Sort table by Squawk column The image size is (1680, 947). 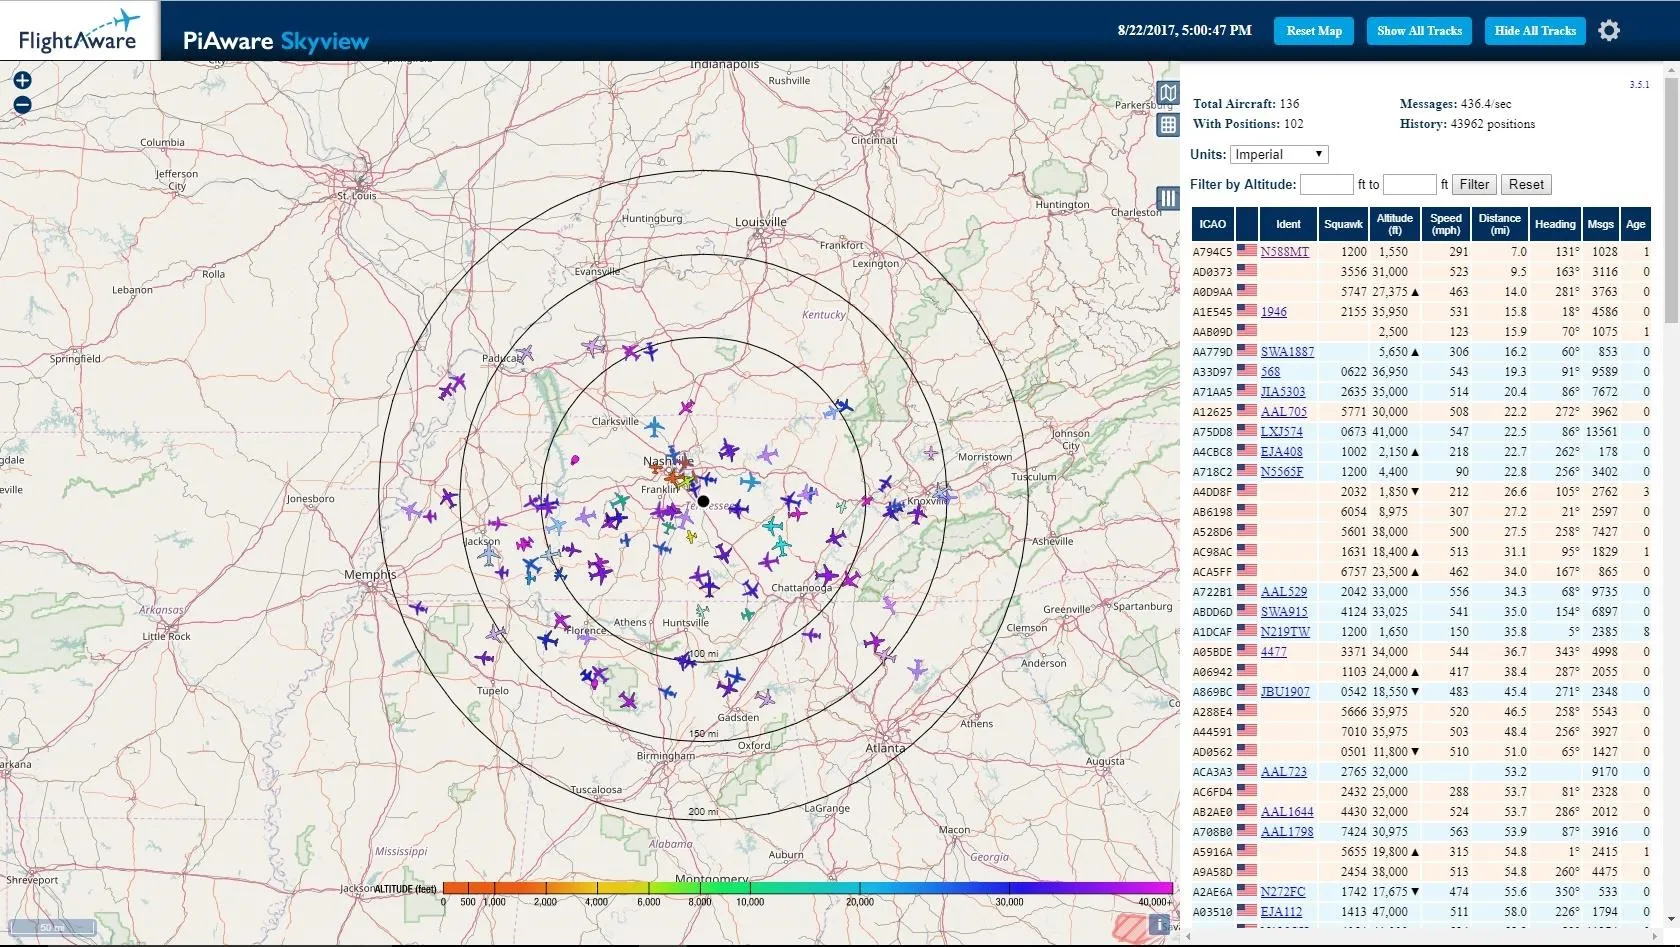click(1343, 224)
